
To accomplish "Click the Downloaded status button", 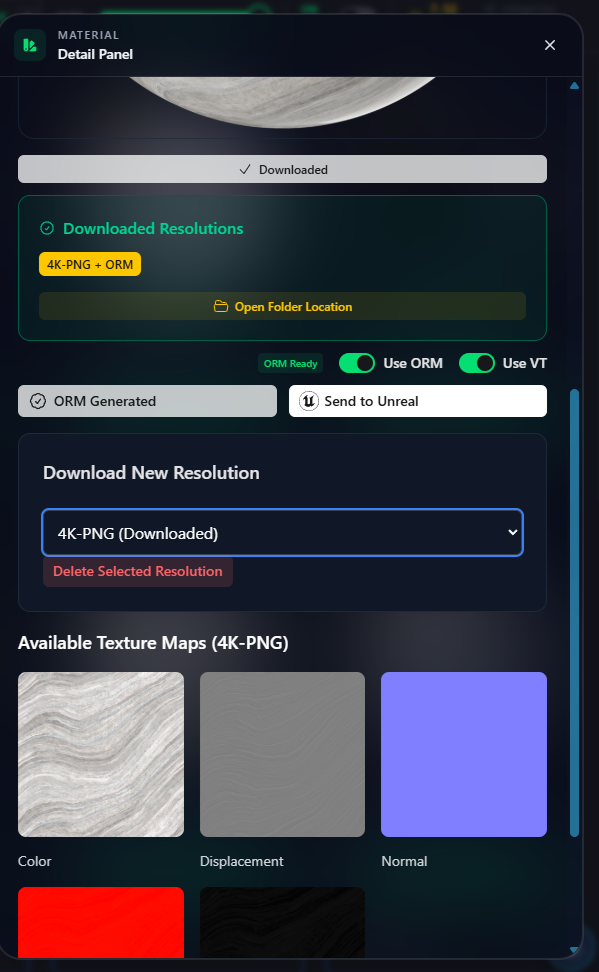I will pos(282,169).
